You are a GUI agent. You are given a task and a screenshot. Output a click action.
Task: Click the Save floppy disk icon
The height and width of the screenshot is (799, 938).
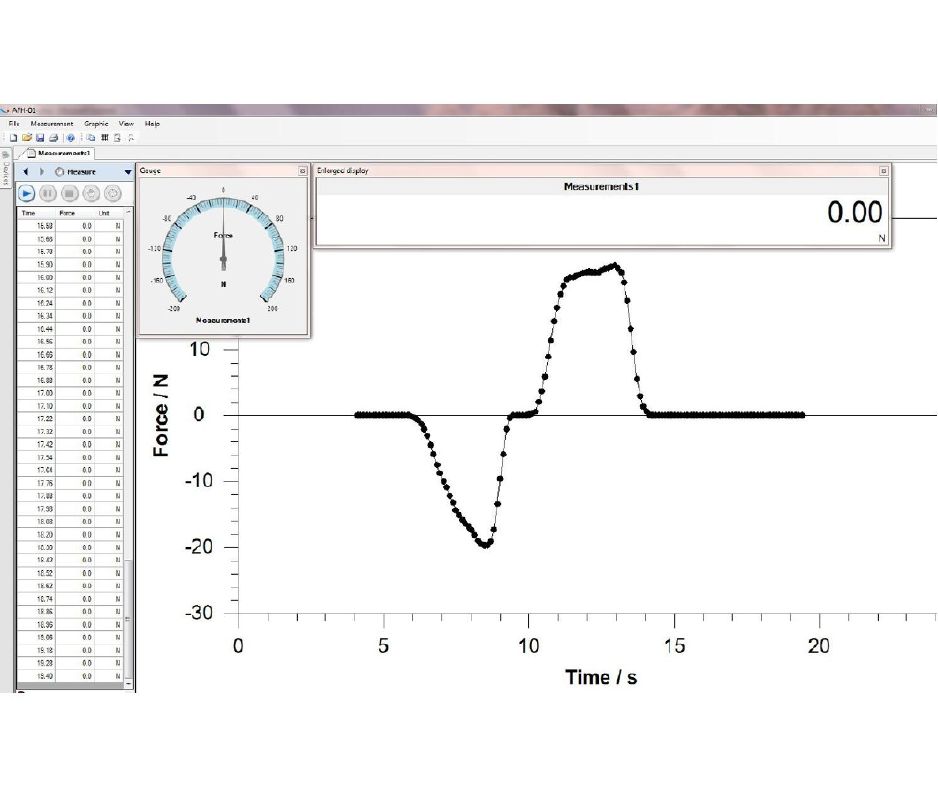point(40,137)
